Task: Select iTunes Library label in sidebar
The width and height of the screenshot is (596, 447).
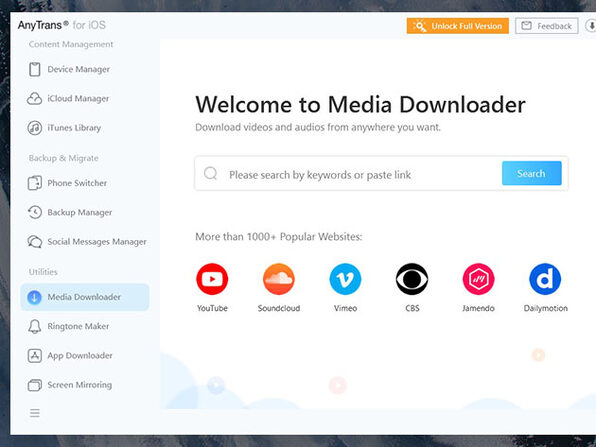Action: 74,128
